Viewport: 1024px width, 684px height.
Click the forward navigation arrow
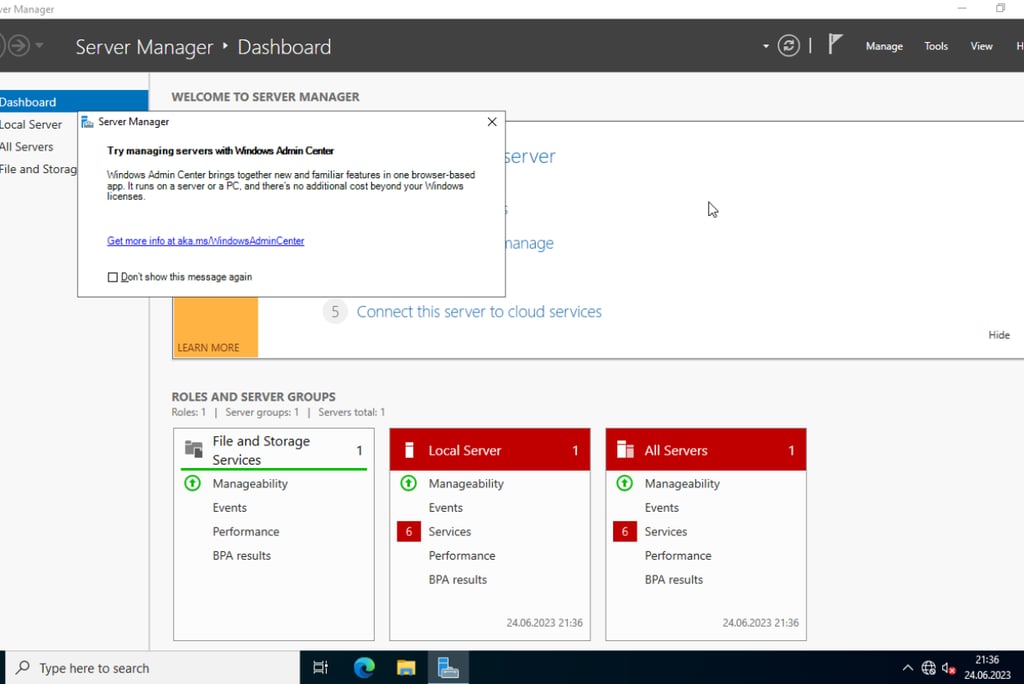pos(19,46)
